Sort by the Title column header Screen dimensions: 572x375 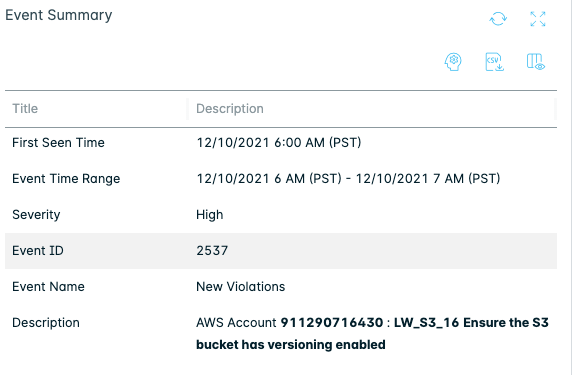(x=25, y=109)
